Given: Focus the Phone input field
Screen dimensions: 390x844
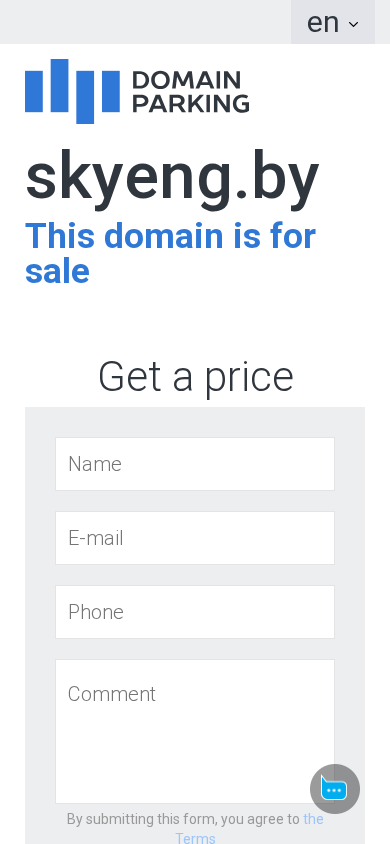Looking at the screenshot, I should (x=195, y=612).
